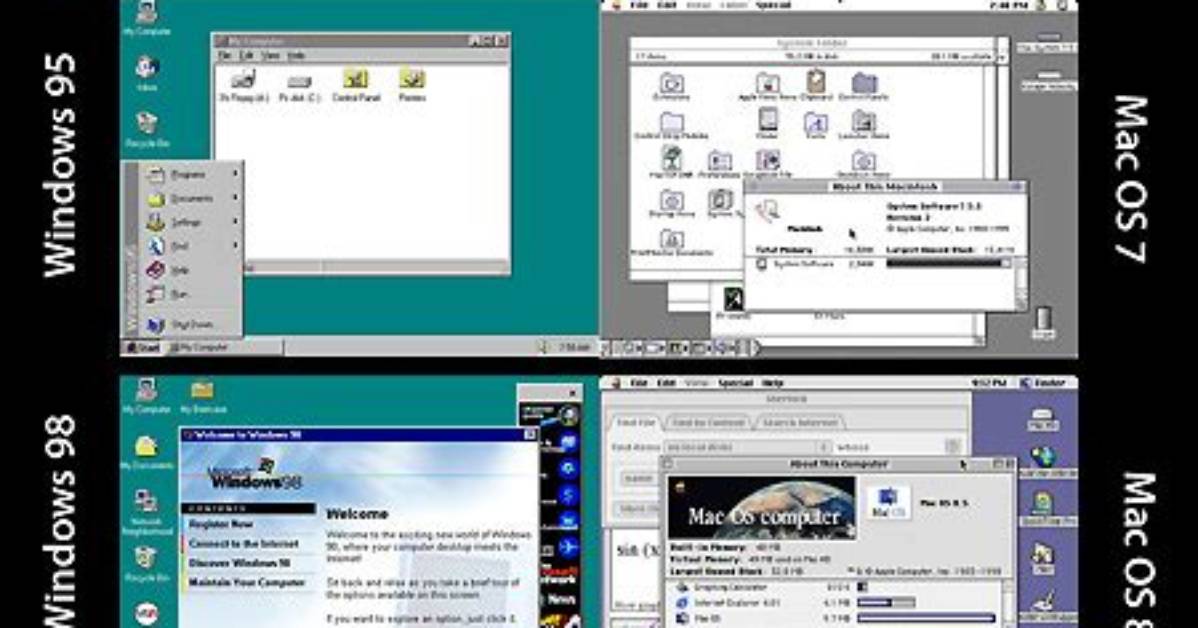Open Control Strip Modules folder
1198x628 pixels.
click(672, 126)
